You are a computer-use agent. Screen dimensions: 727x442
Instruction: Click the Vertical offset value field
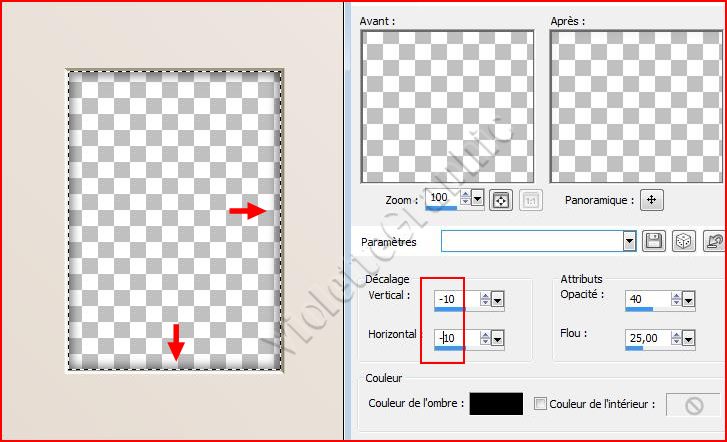(x=455, y=298)
